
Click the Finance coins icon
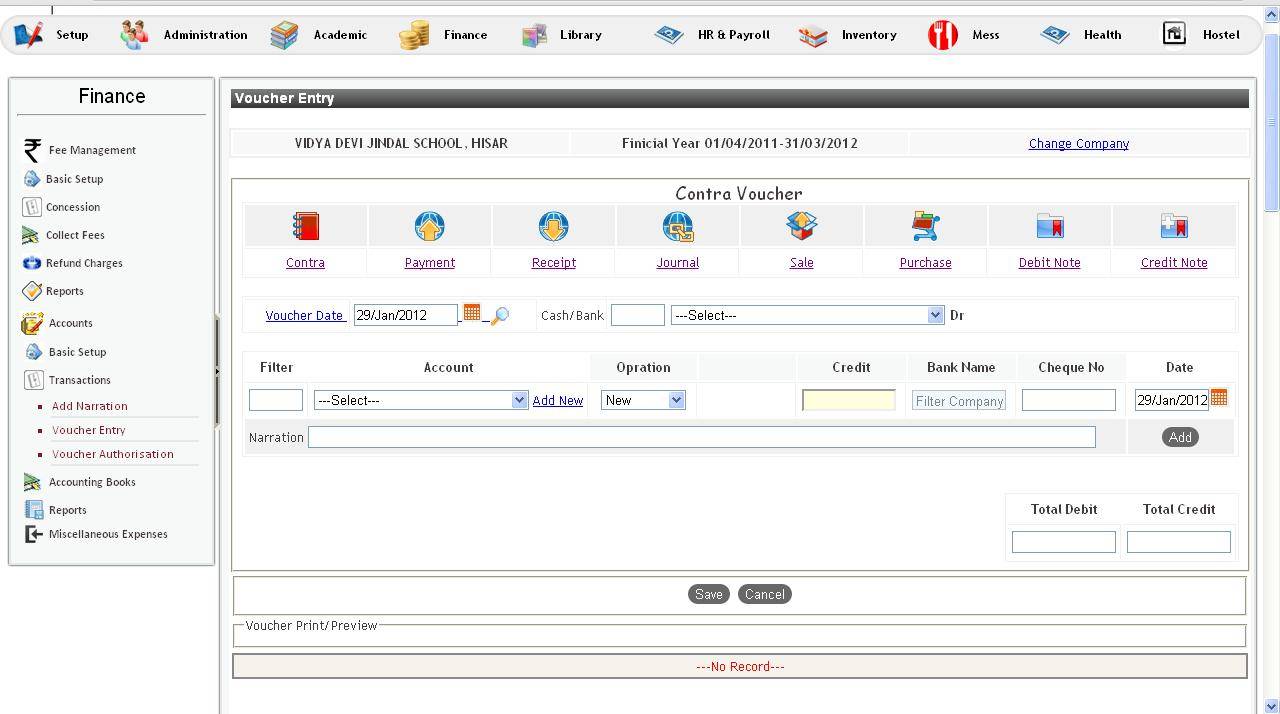point(414,35)
